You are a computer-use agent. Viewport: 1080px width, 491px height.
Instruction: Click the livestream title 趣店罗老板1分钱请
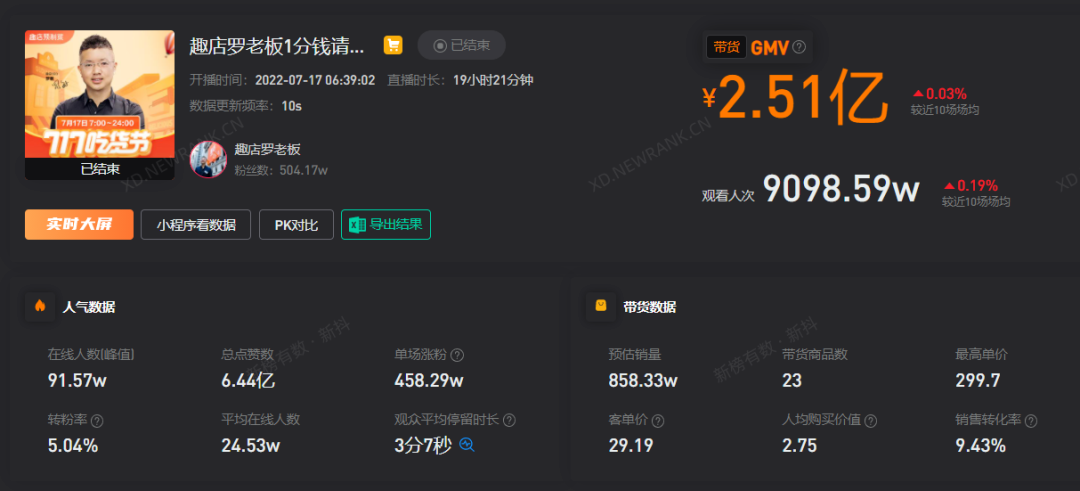coord(276,46)
